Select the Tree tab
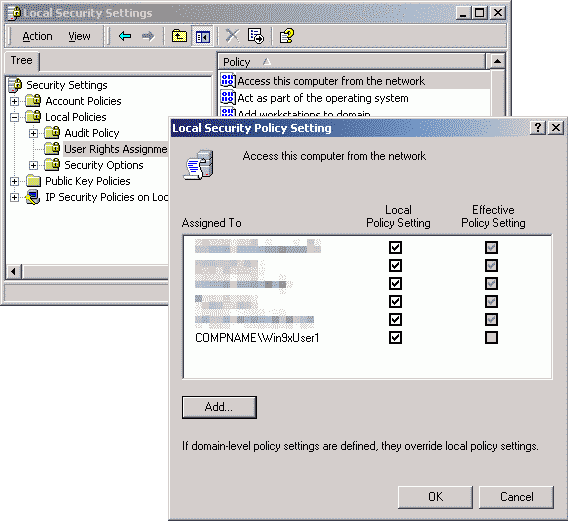The image size is (568, 521). [x=21, y=61]
